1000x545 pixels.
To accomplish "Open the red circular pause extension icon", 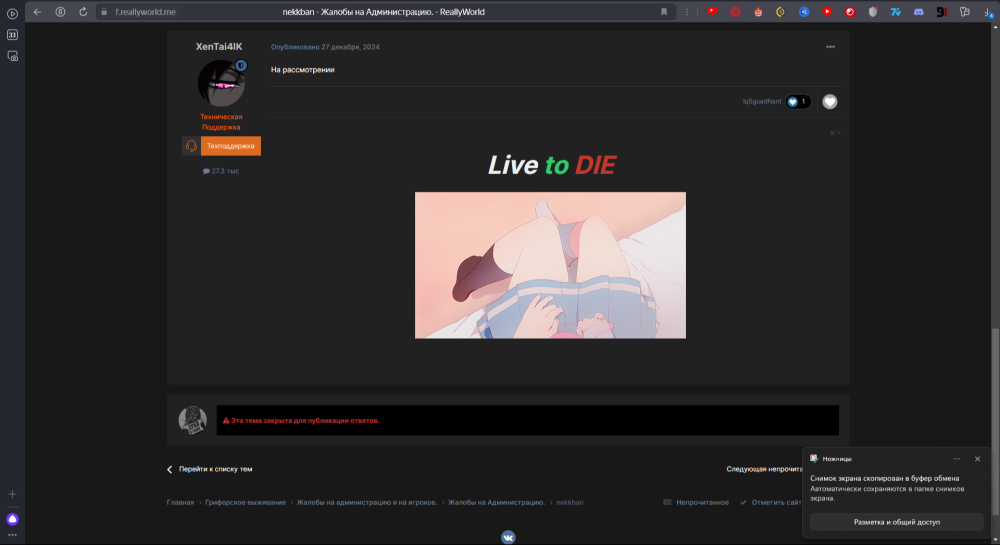I will (x=735, y=11).
